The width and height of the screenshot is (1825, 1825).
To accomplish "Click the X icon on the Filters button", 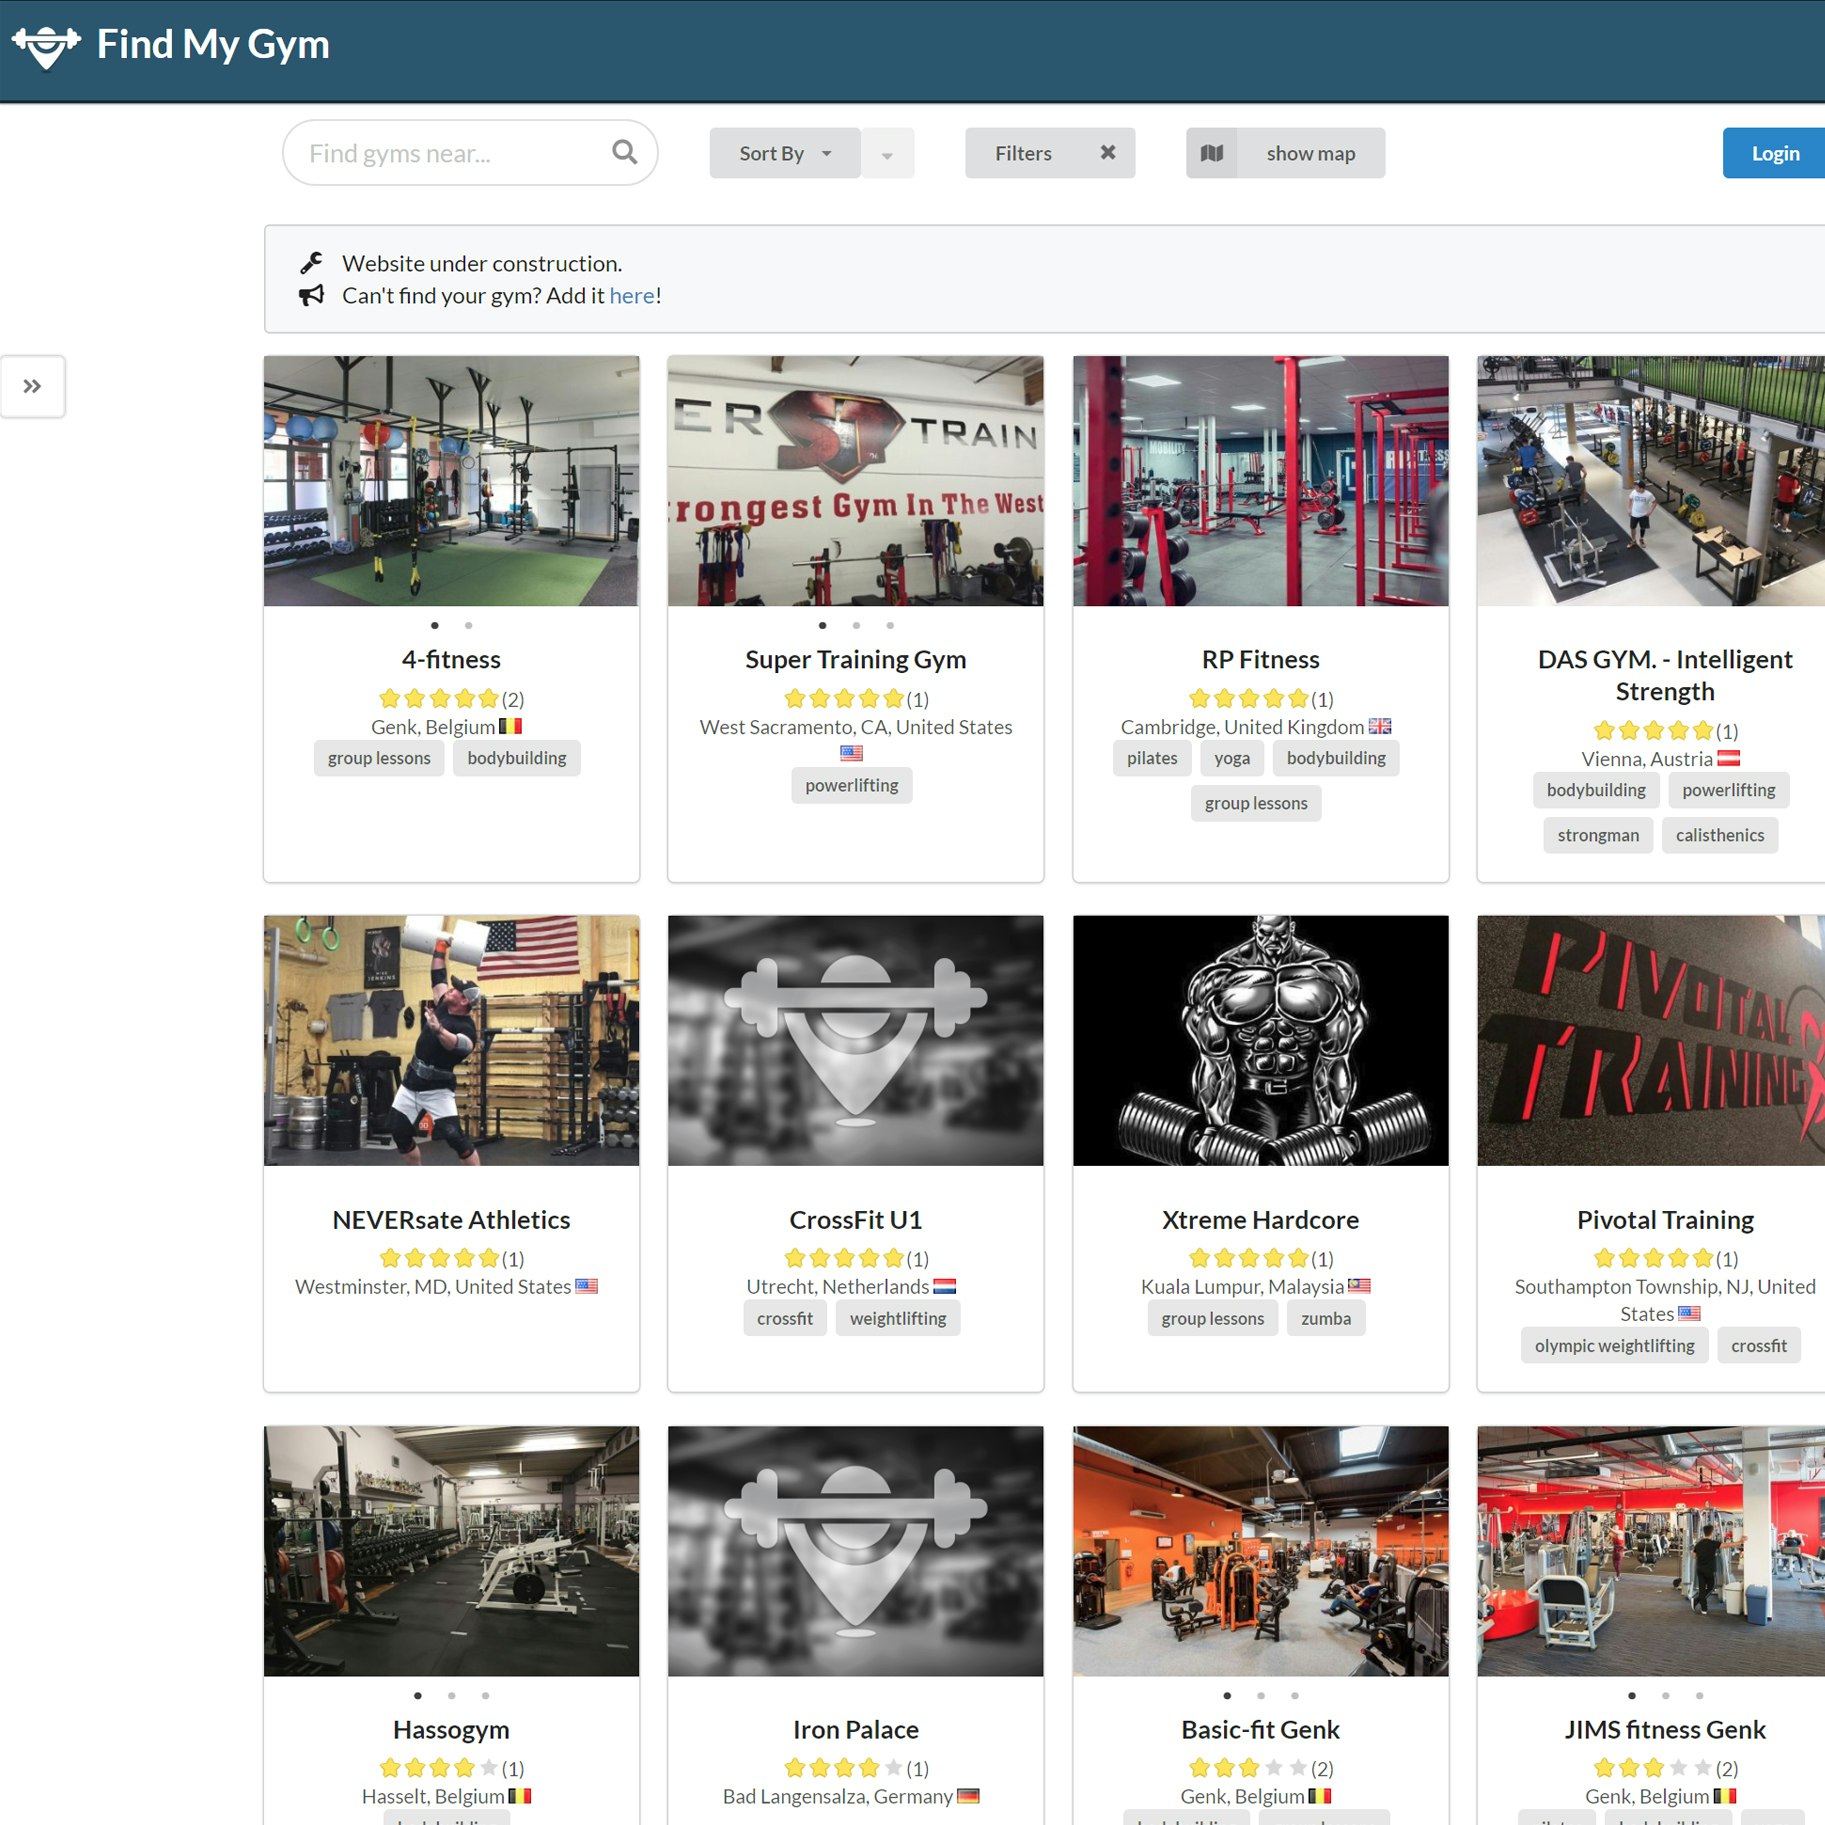I will tap(1108, 152).
